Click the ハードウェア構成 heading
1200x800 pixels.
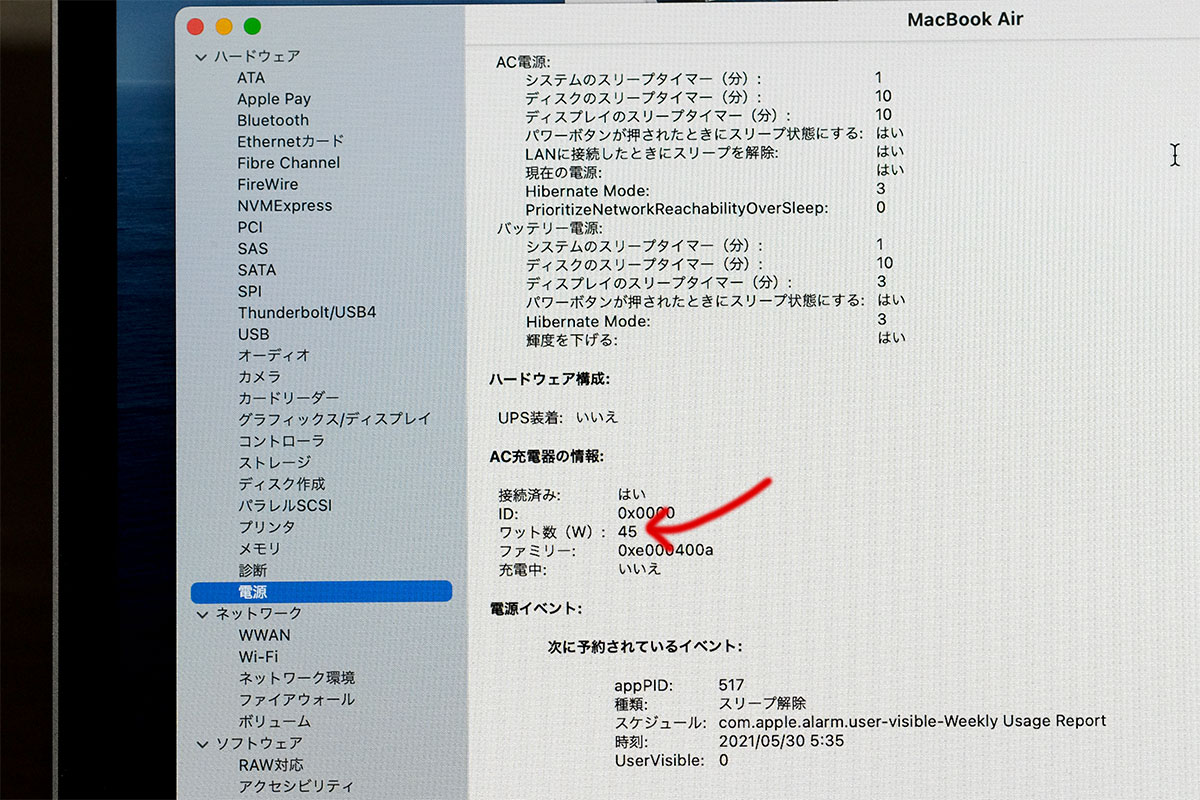click(x=549, y=379)
